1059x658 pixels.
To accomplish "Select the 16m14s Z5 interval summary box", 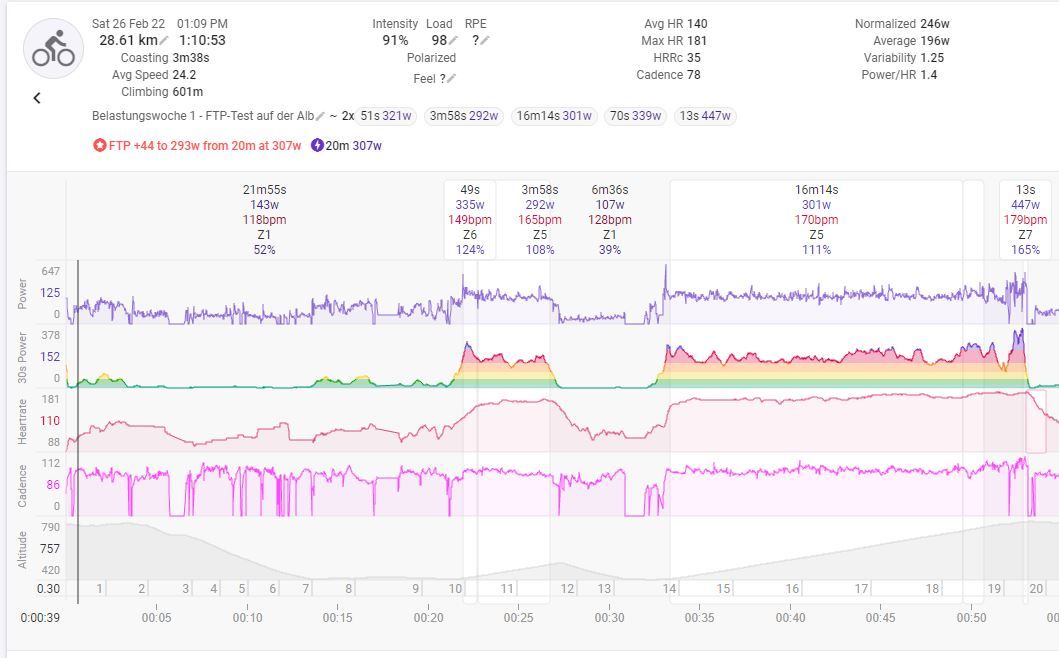I will [x=816, y=219].
